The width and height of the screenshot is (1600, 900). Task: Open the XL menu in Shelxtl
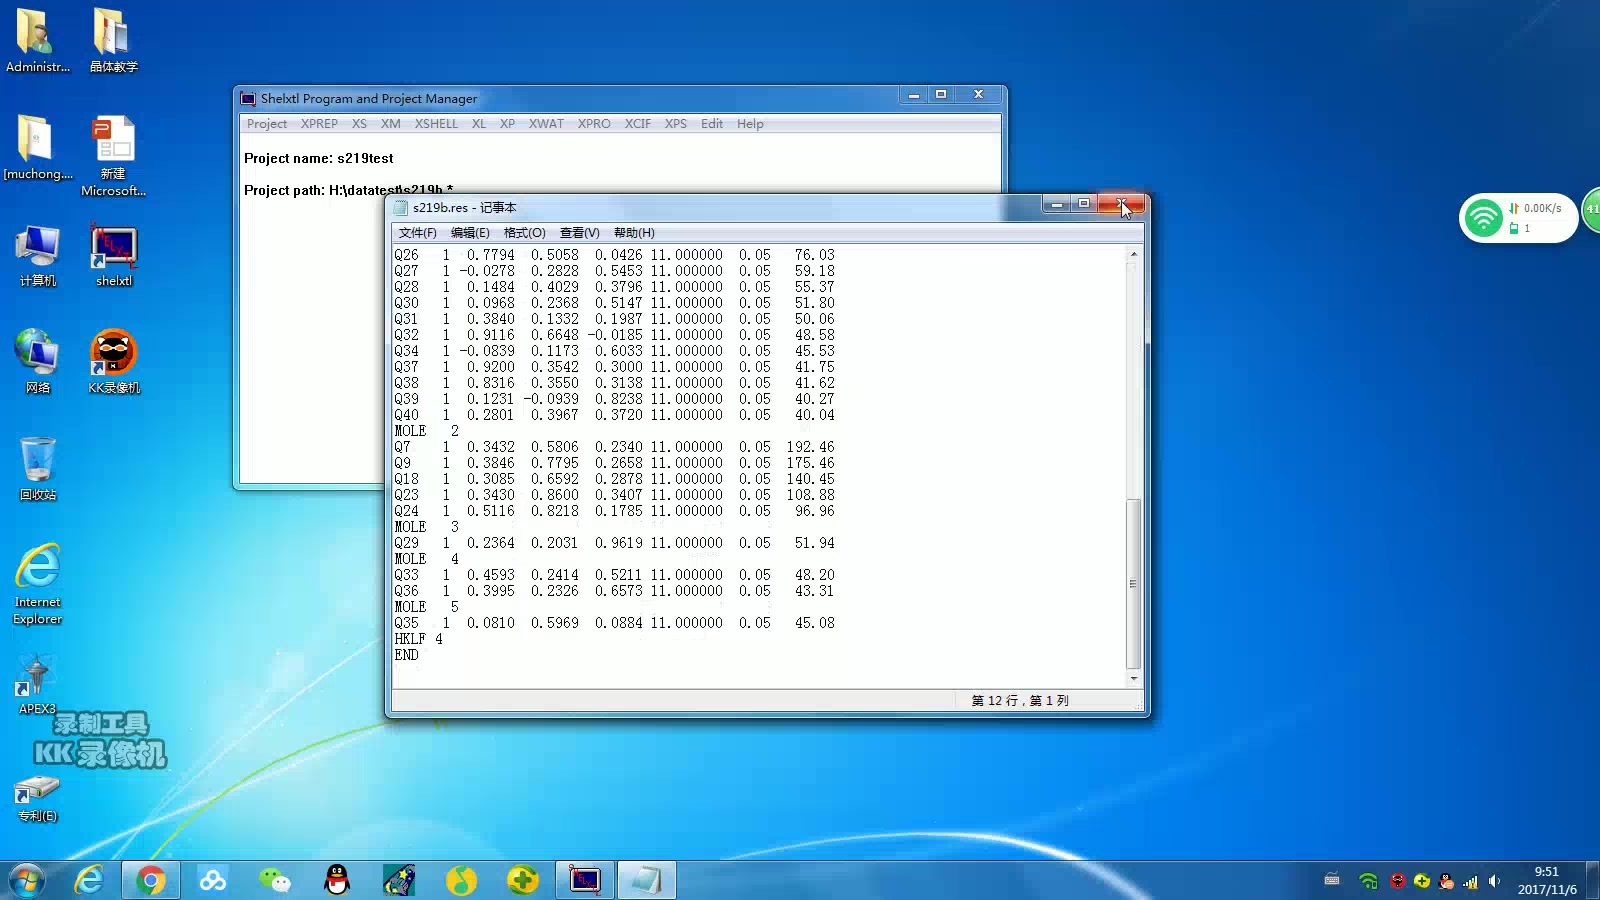pos(479,124)
